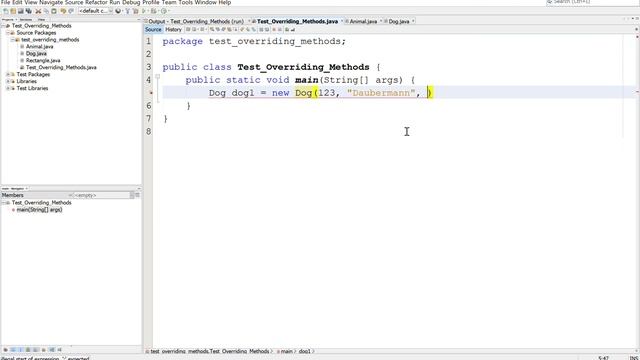Click the New Project toolbar icon

13,11
